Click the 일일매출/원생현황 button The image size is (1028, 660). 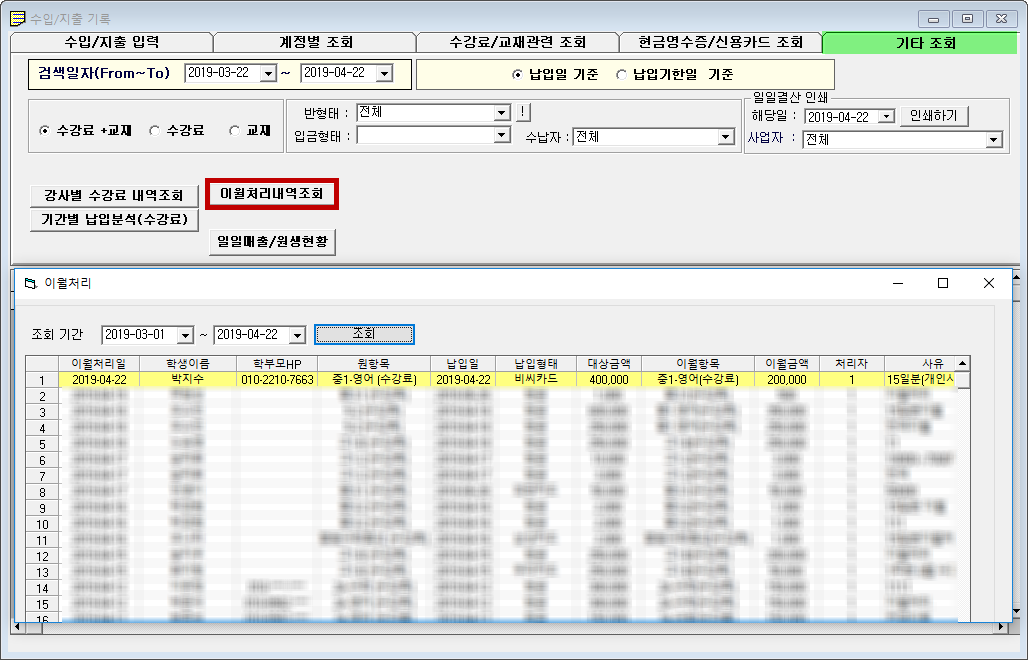(272, 242)
